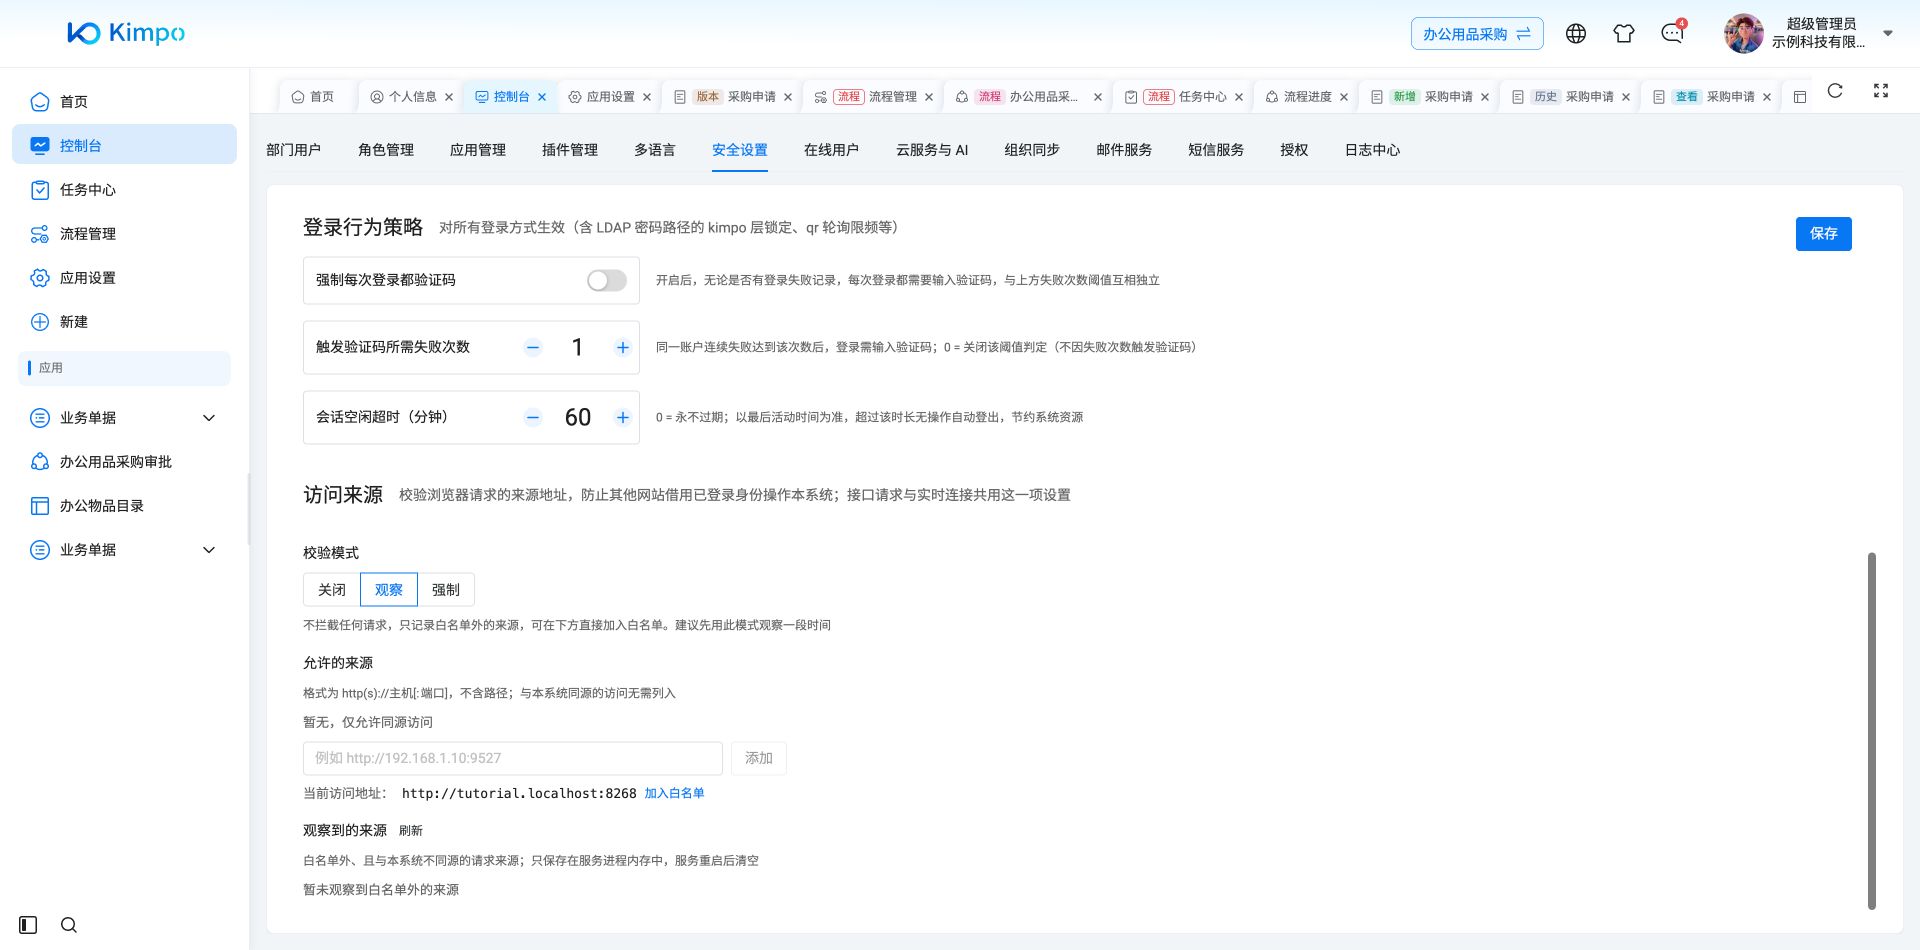Click the vertical scrollbar of settings panel
The width and height of the screenshot is (1920, 950).
click(x=1872, y=730)
